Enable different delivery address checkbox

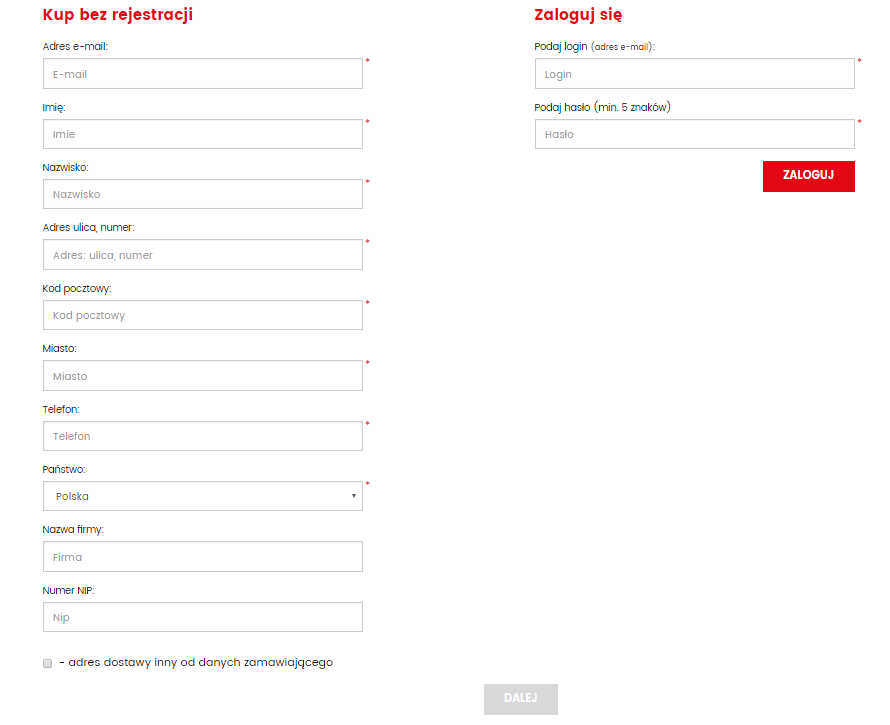click(47, 663)
